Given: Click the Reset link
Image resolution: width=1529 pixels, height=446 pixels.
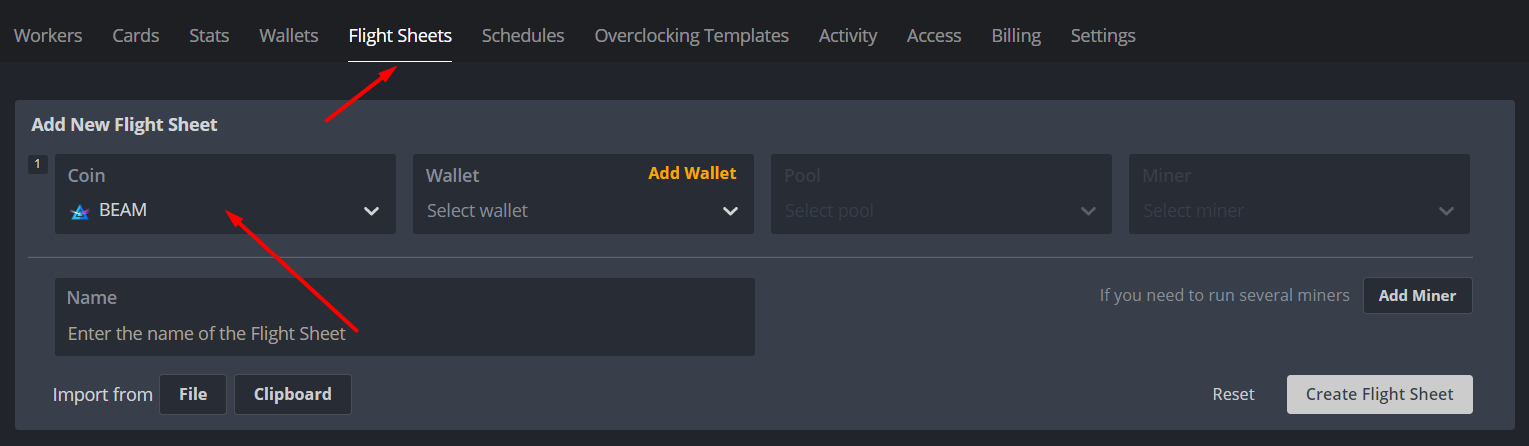Looking at the screenshot, I should [1233, 394].
